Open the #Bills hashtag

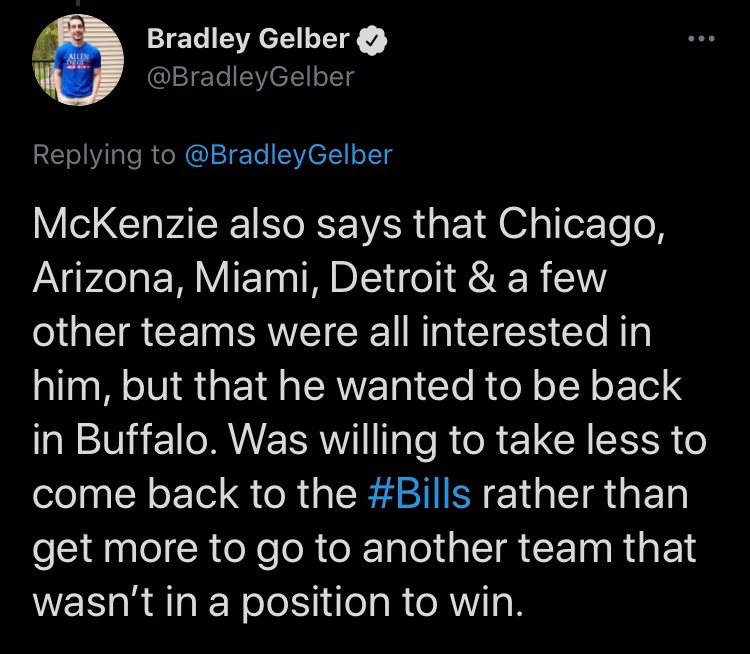[419, 494]
